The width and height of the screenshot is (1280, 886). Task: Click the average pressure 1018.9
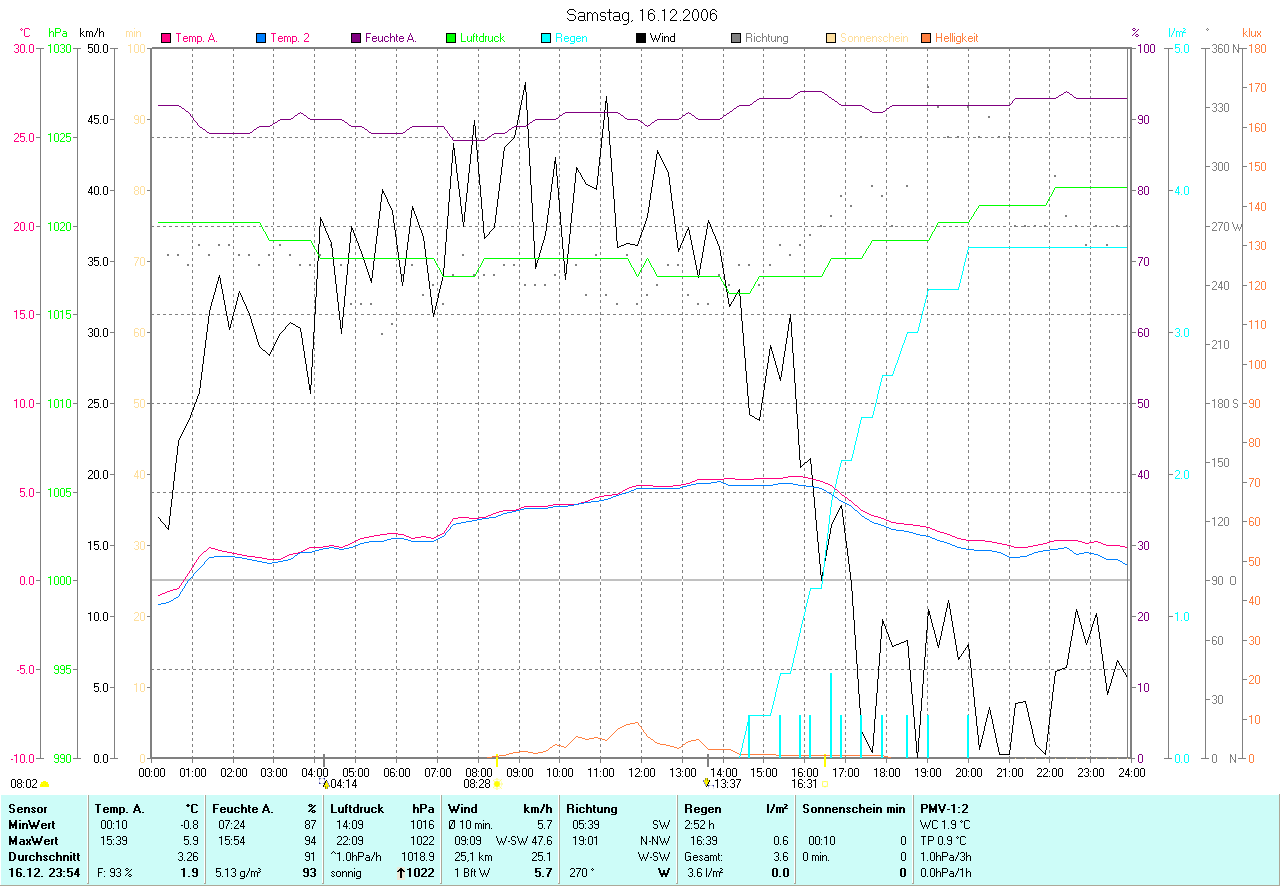point(417,857)
